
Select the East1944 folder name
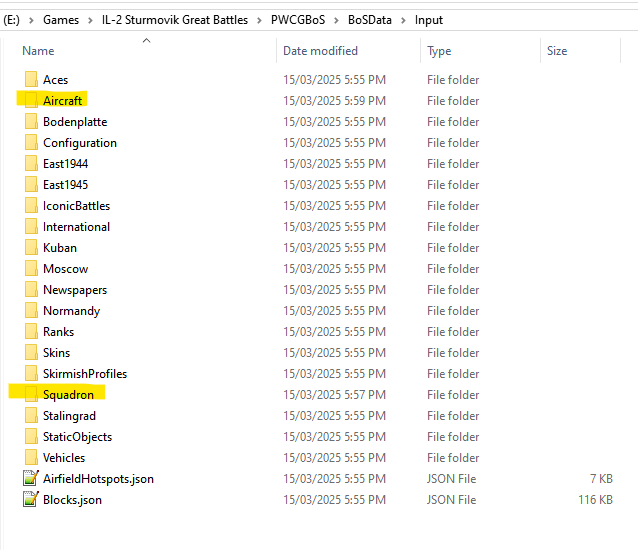(x=66, y=164)
